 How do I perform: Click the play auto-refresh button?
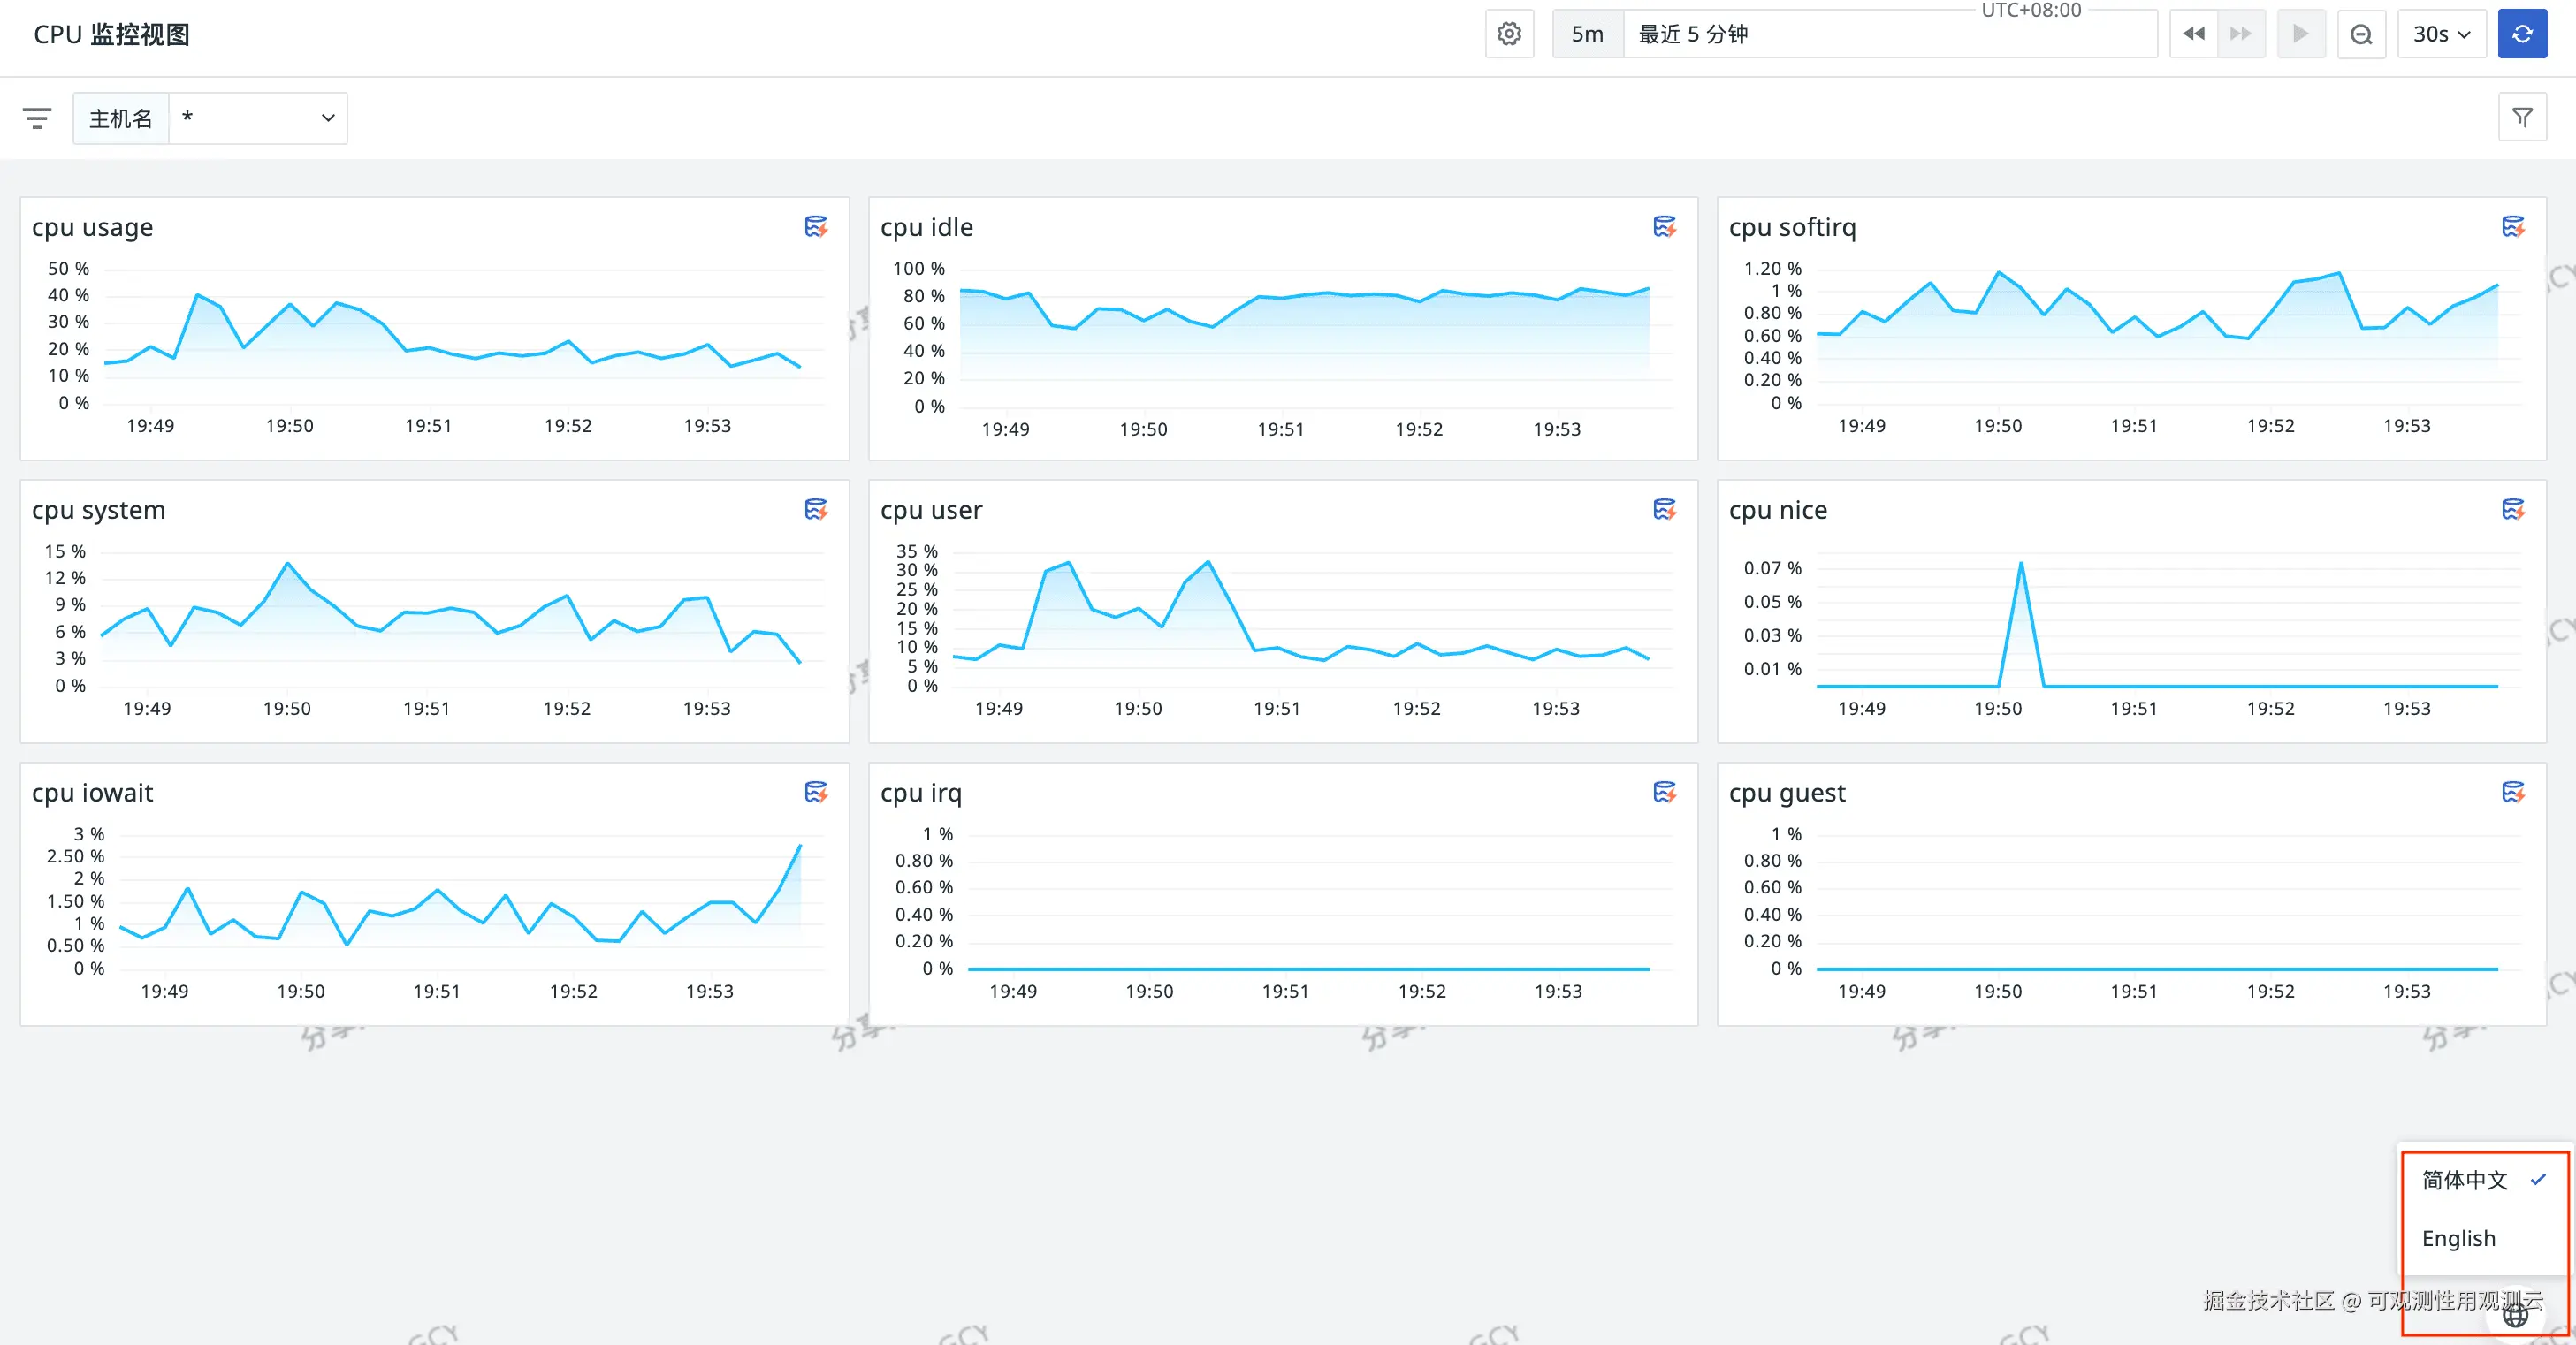coord(2300,34)
